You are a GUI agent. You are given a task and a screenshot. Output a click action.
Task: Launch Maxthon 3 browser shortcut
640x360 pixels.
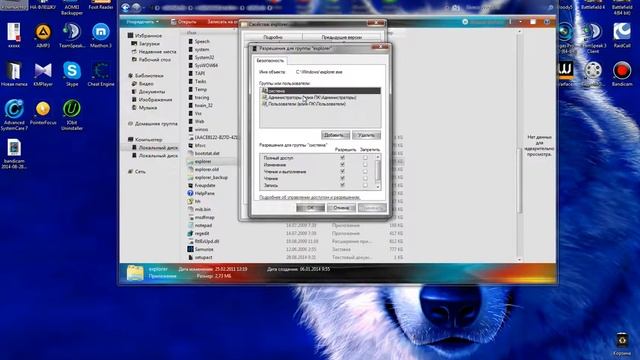(x=101, y=36)
